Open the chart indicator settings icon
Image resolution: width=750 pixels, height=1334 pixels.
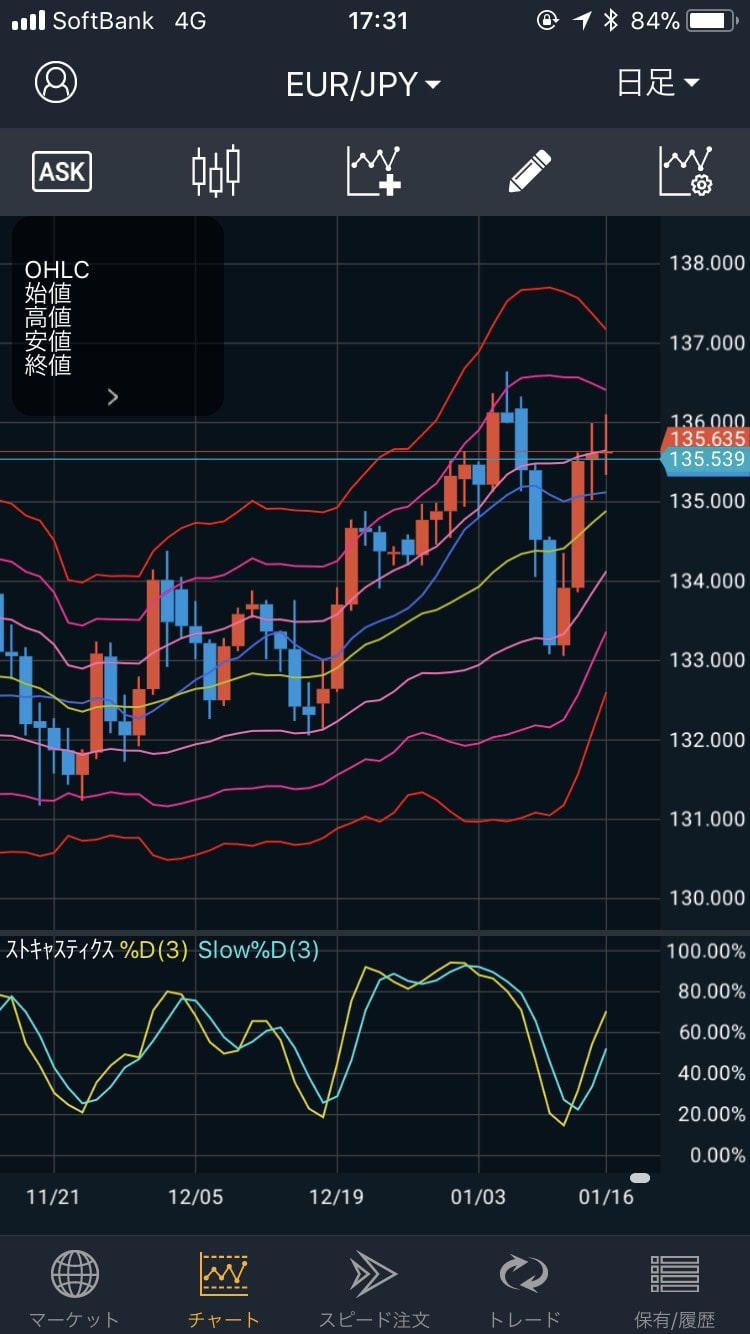(686, 171)
